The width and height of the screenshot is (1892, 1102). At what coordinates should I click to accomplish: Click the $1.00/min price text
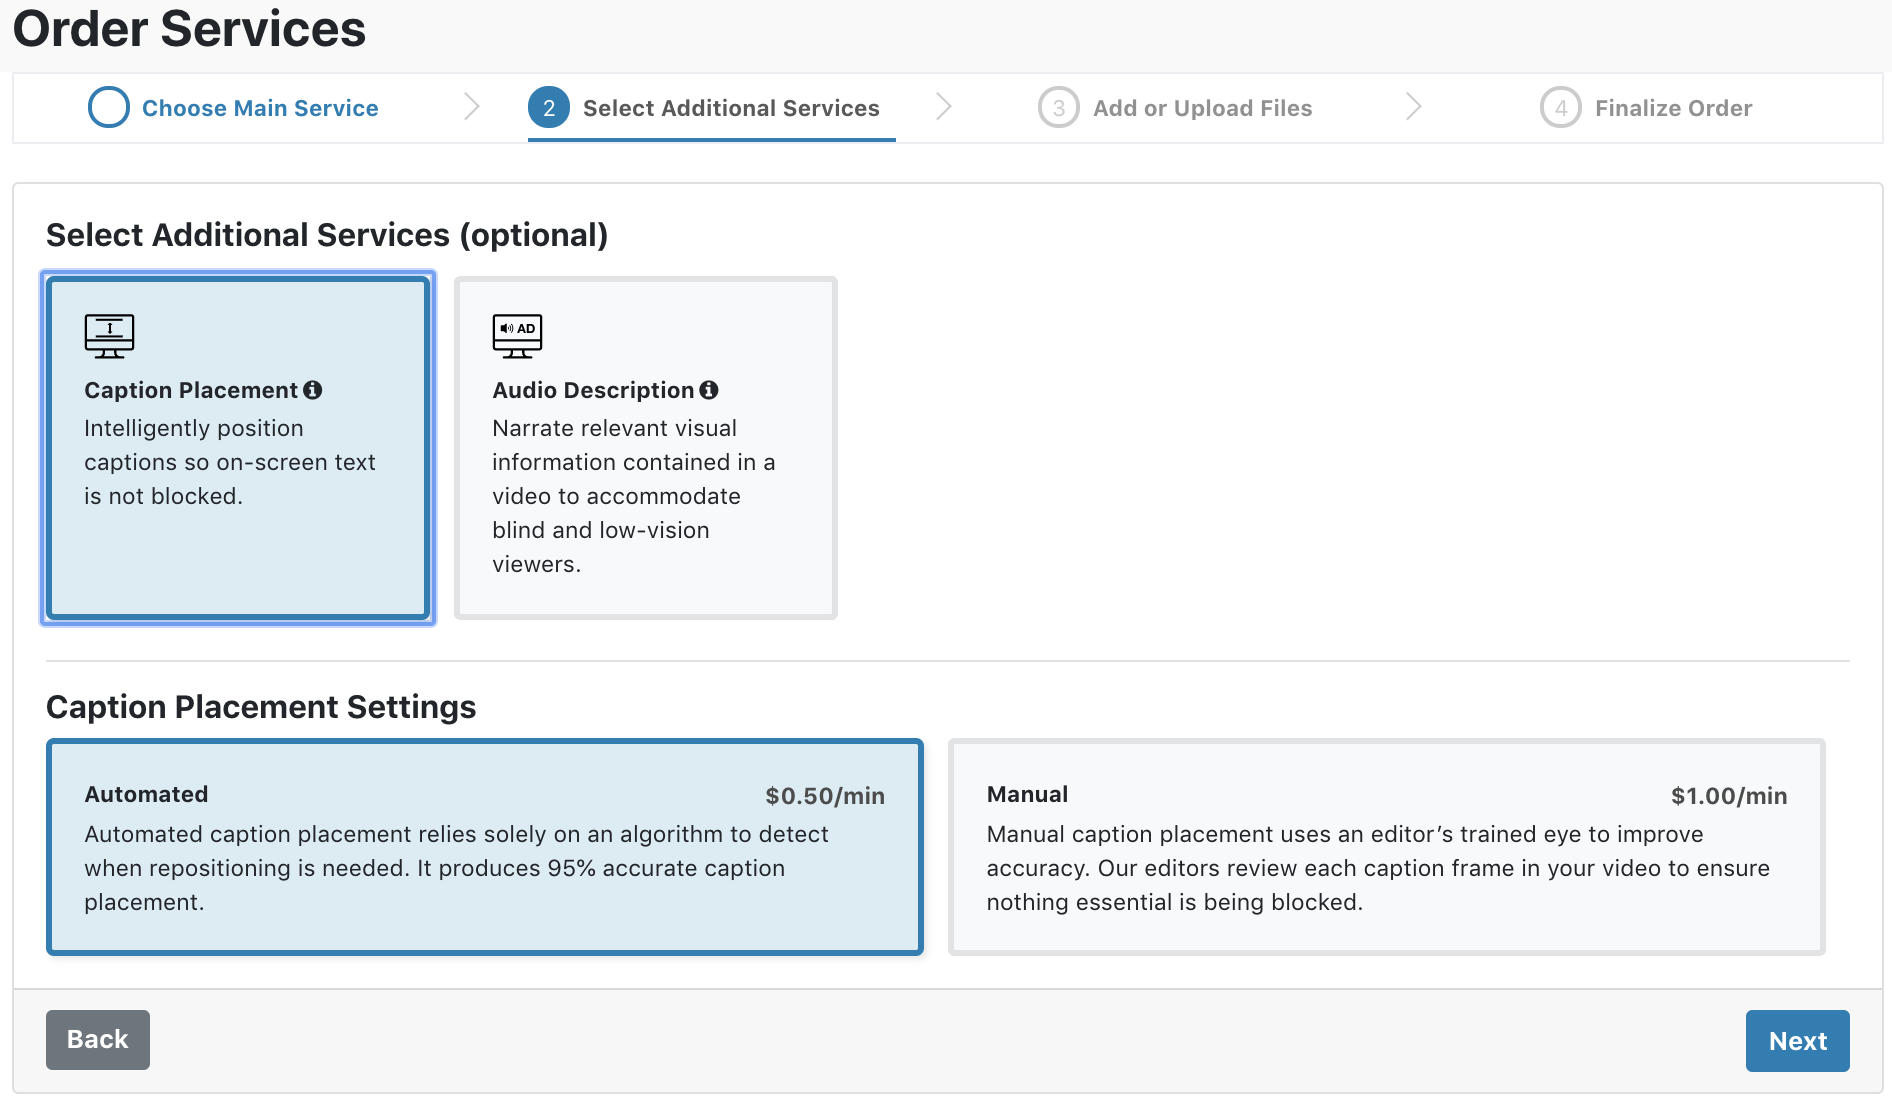pyautogui.click(x=1729, y=796)
